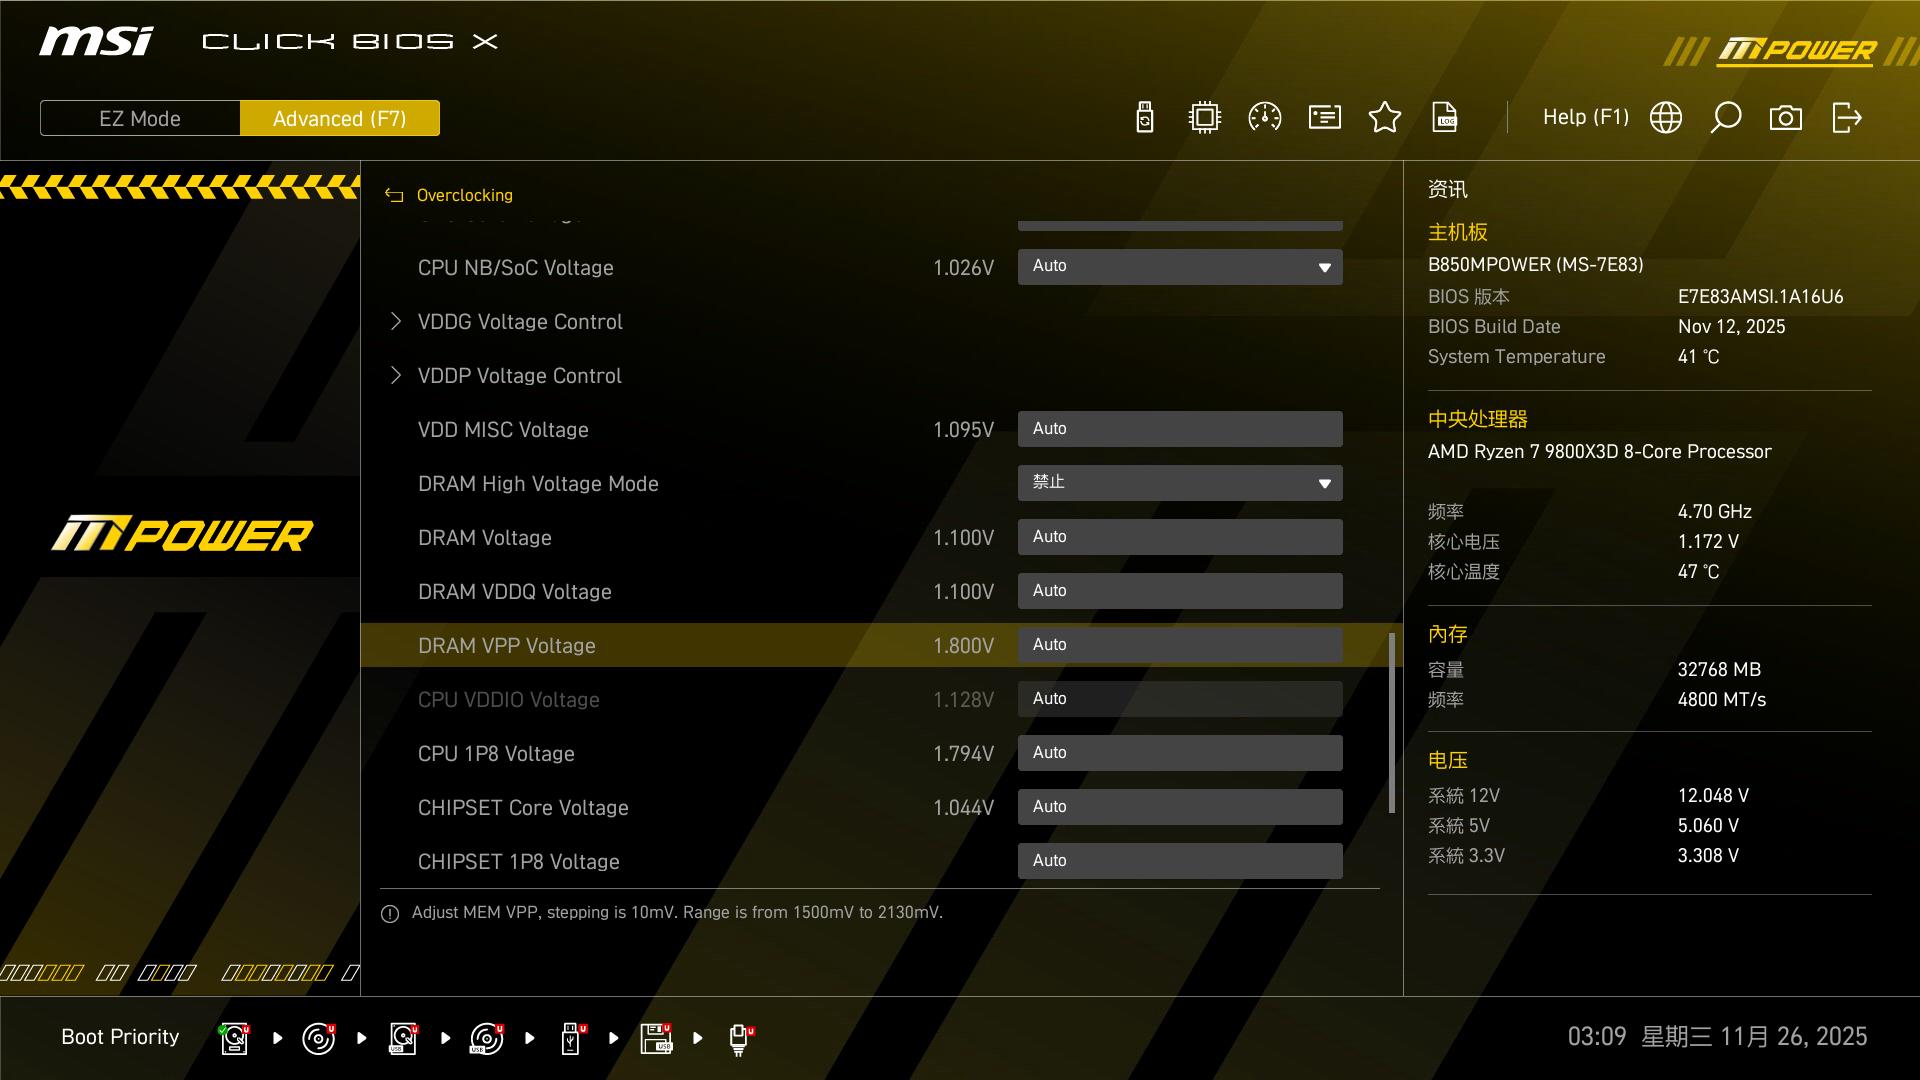Image resolution: width=1920 pixels, height=1080 pixels.
Task: Take a screenshot with the camera icon
Action: (1786, 118)
